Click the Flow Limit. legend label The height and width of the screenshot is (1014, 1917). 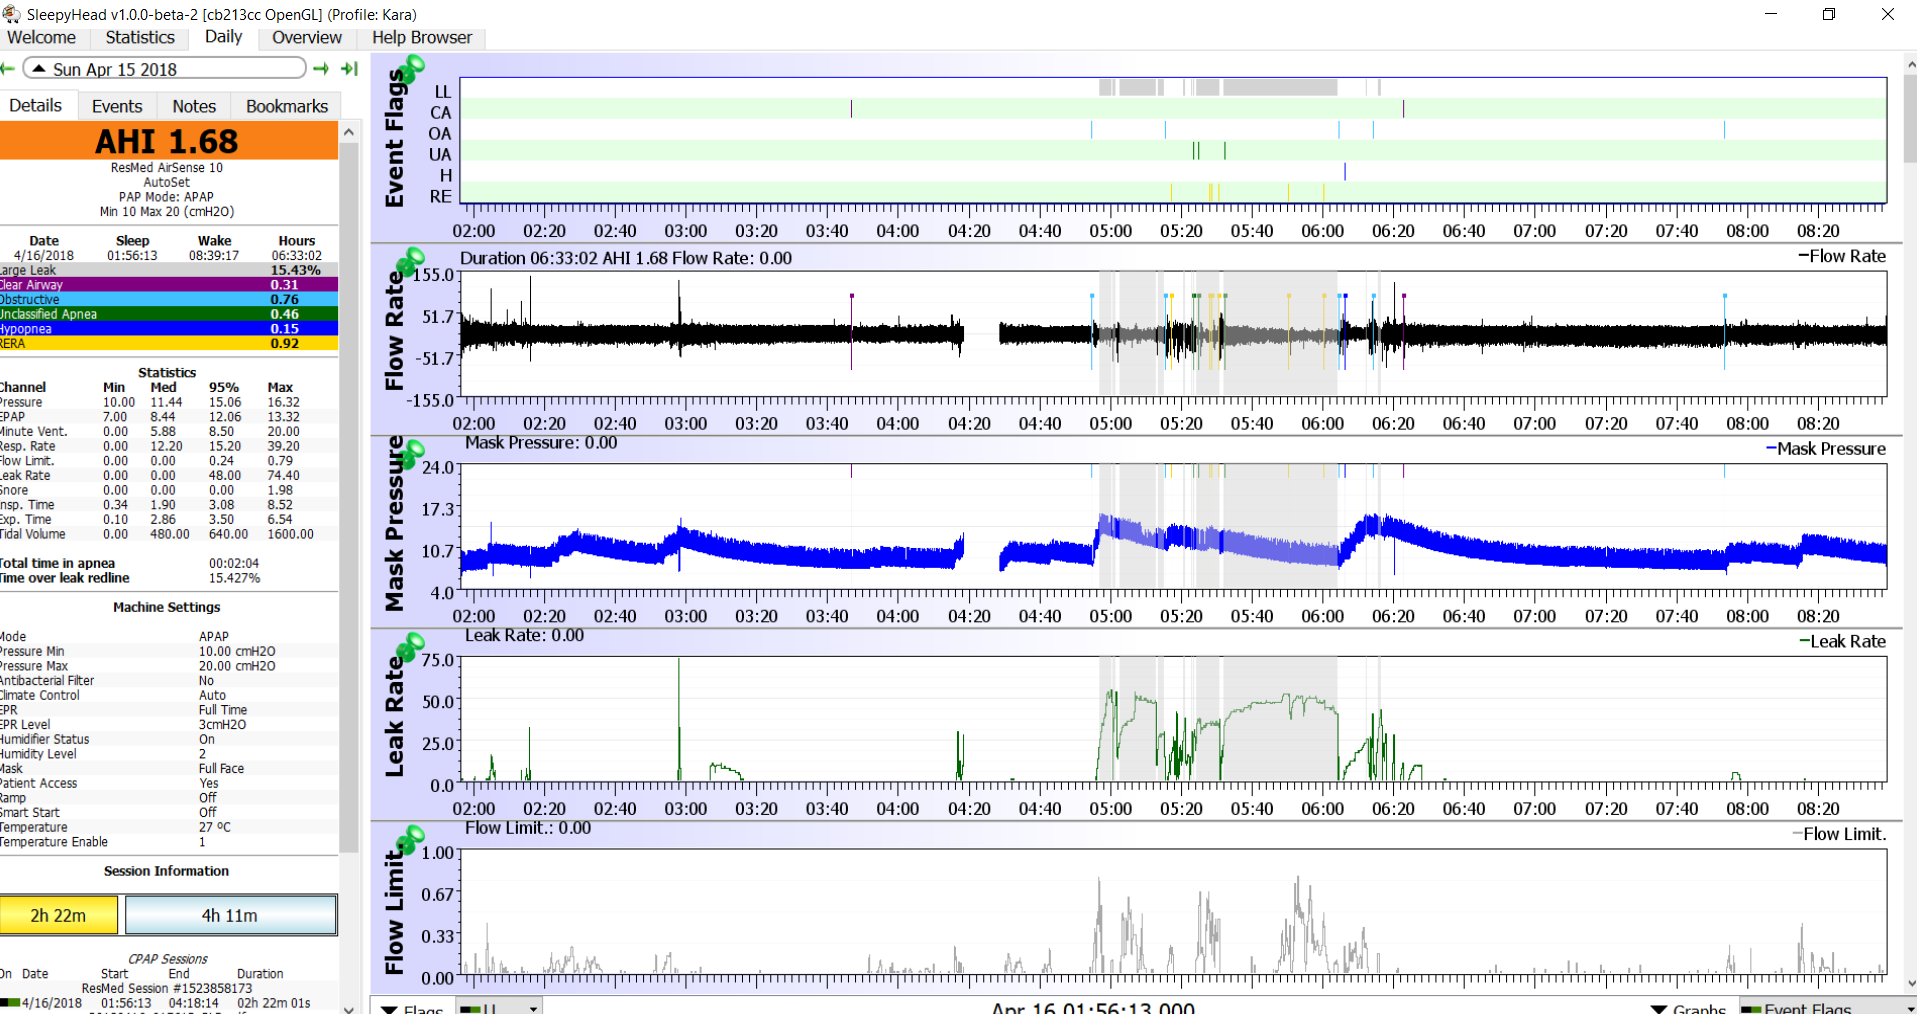[x=1838, y=834]
